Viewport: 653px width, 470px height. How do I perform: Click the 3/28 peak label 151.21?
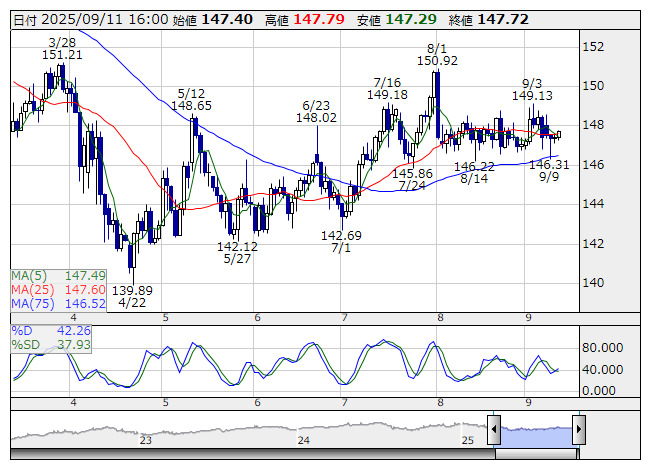tap(62, 54)
